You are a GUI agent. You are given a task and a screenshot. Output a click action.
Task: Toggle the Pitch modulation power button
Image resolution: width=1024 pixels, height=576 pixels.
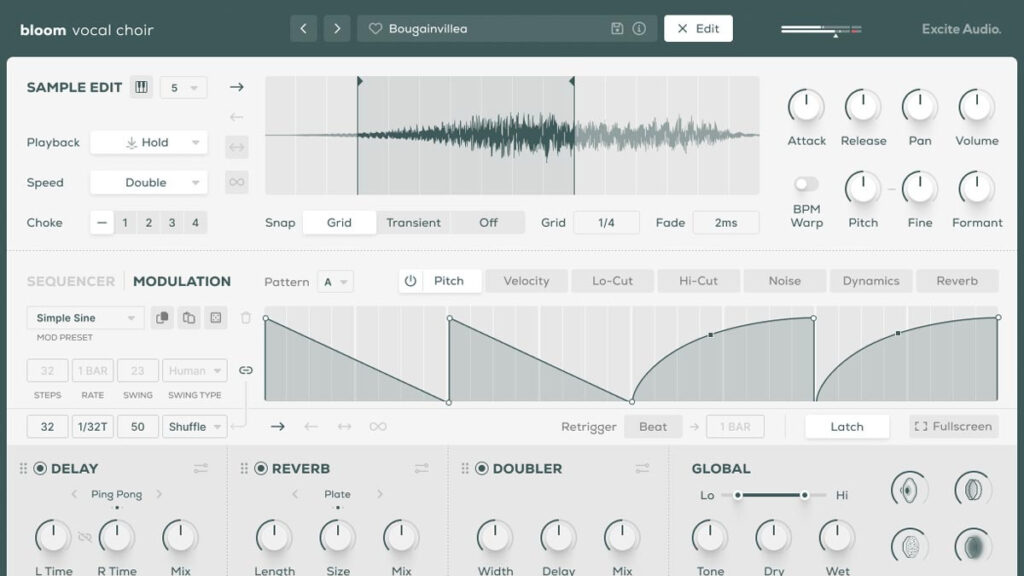410,281
